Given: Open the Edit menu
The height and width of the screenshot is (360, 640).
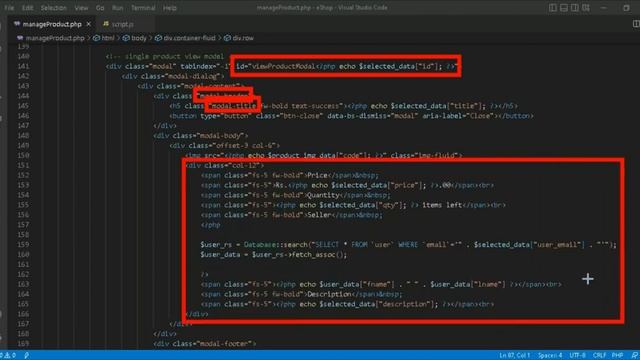Looking at the screenshot, I should click(27, 8).
